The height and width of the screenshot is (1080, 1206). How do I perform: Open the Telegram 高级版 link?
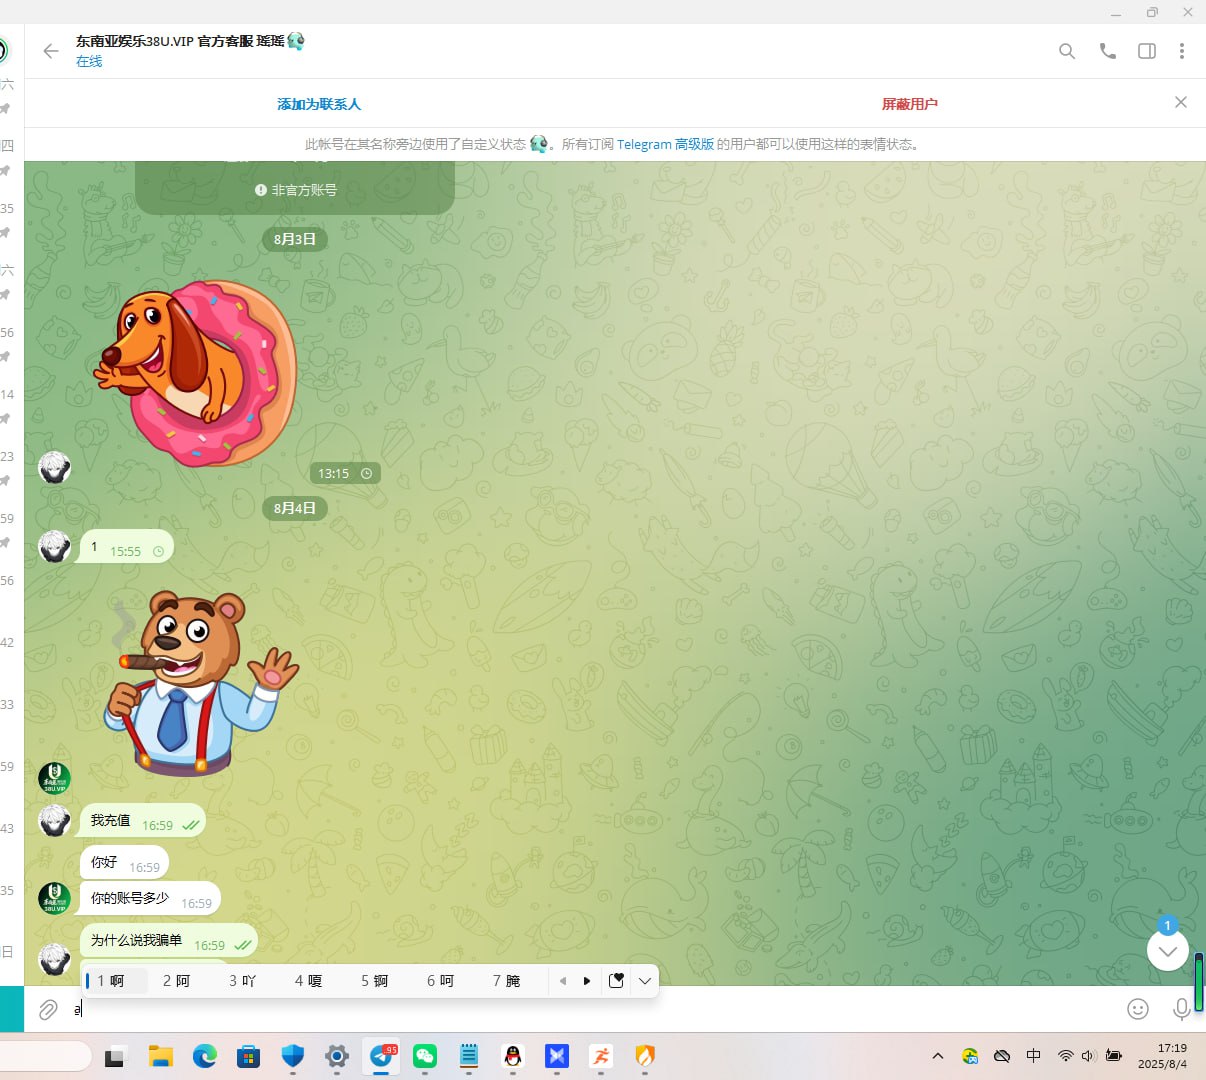(665, 144)
